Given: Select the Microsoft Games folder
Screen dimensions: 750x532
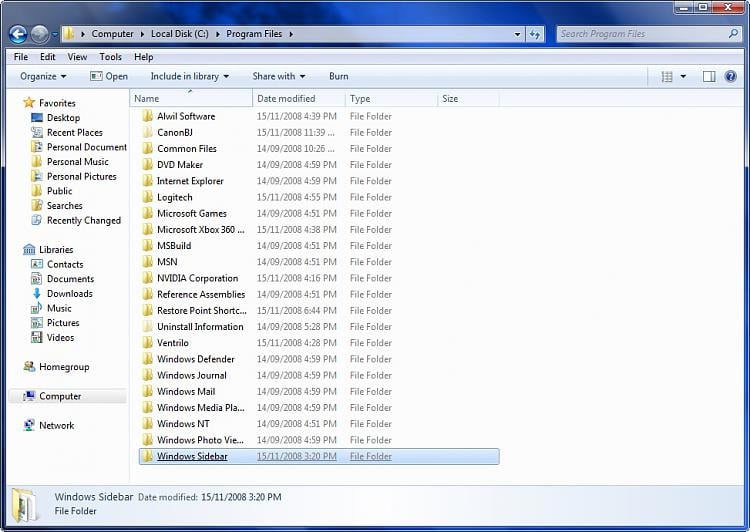Looking at the screenshot, I should click(x=192, y=213).
